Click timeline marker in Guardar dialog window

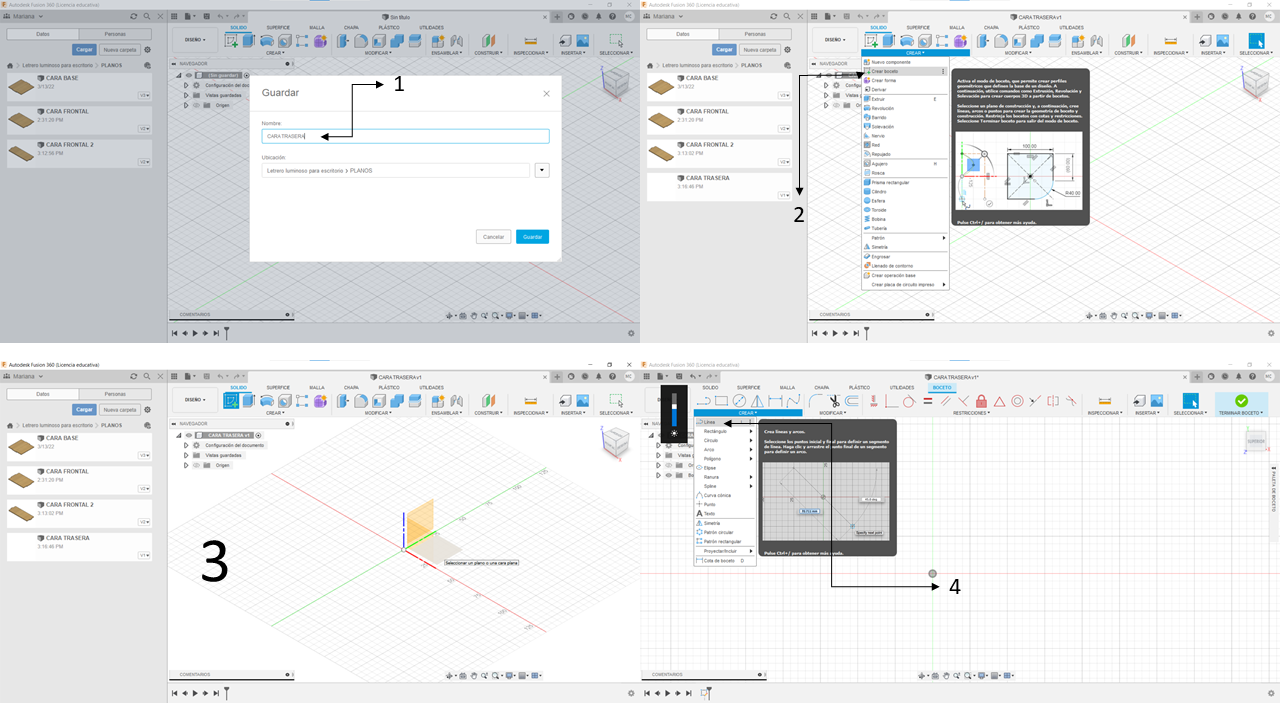point(227,332)
